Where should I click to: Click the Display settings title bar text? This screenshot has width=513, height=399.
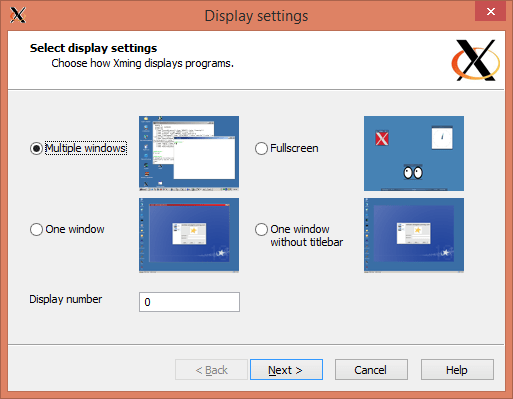coord(256,16)
